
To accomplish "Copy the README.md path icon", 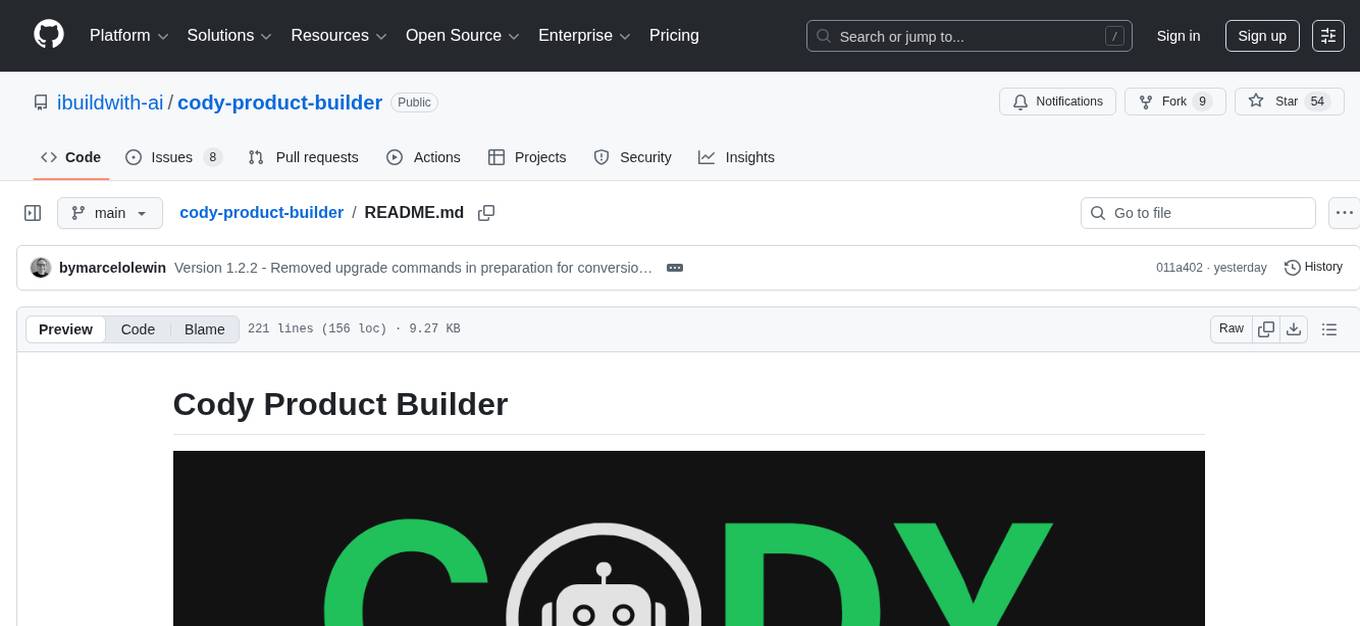I will (486, 212).
